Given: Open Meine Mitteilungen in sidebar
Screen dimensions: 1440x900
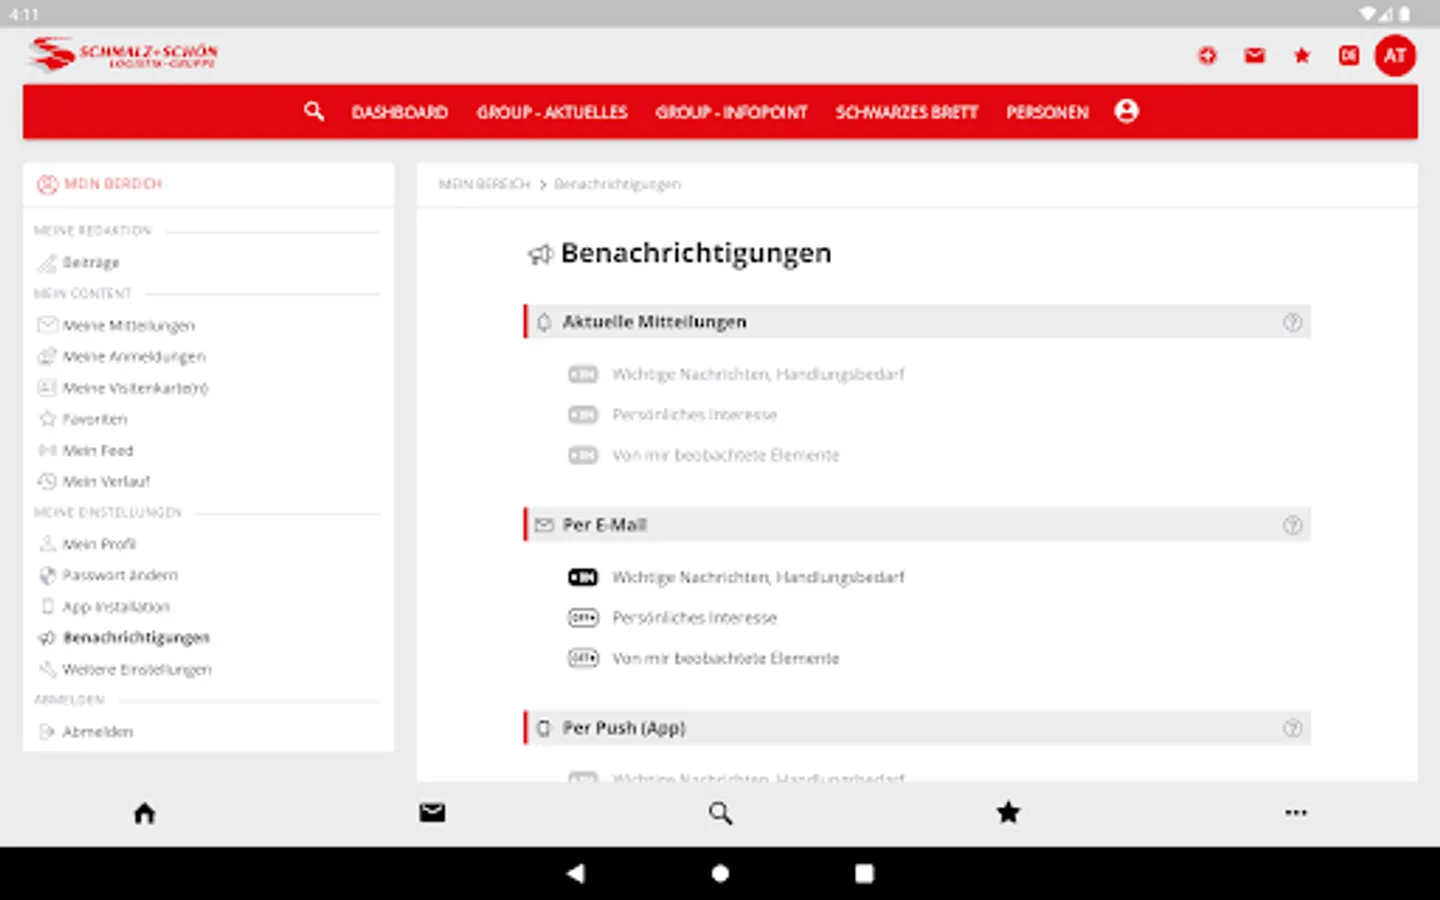Looking at the screenshot, I should click(x=128, y=325).
